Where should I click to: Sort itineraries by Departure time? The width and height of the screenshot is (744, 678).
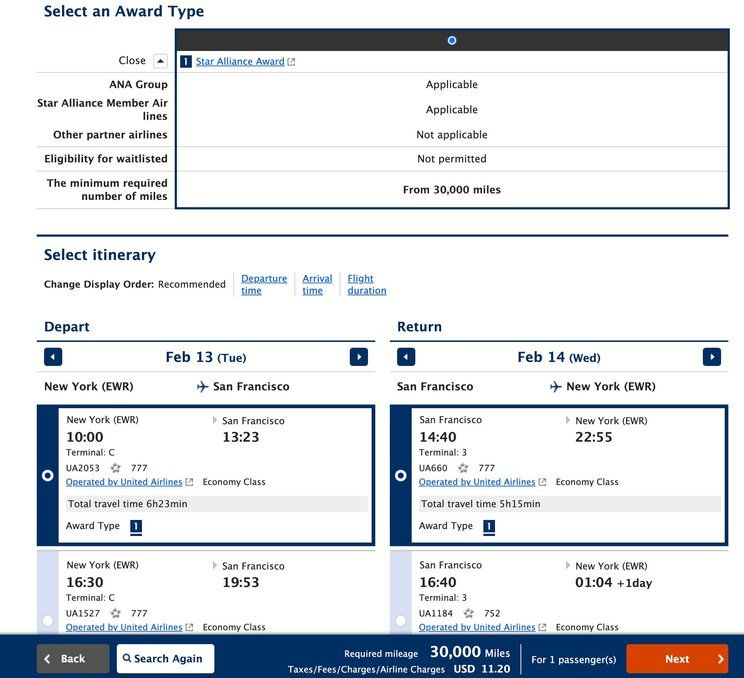(264, 285)
